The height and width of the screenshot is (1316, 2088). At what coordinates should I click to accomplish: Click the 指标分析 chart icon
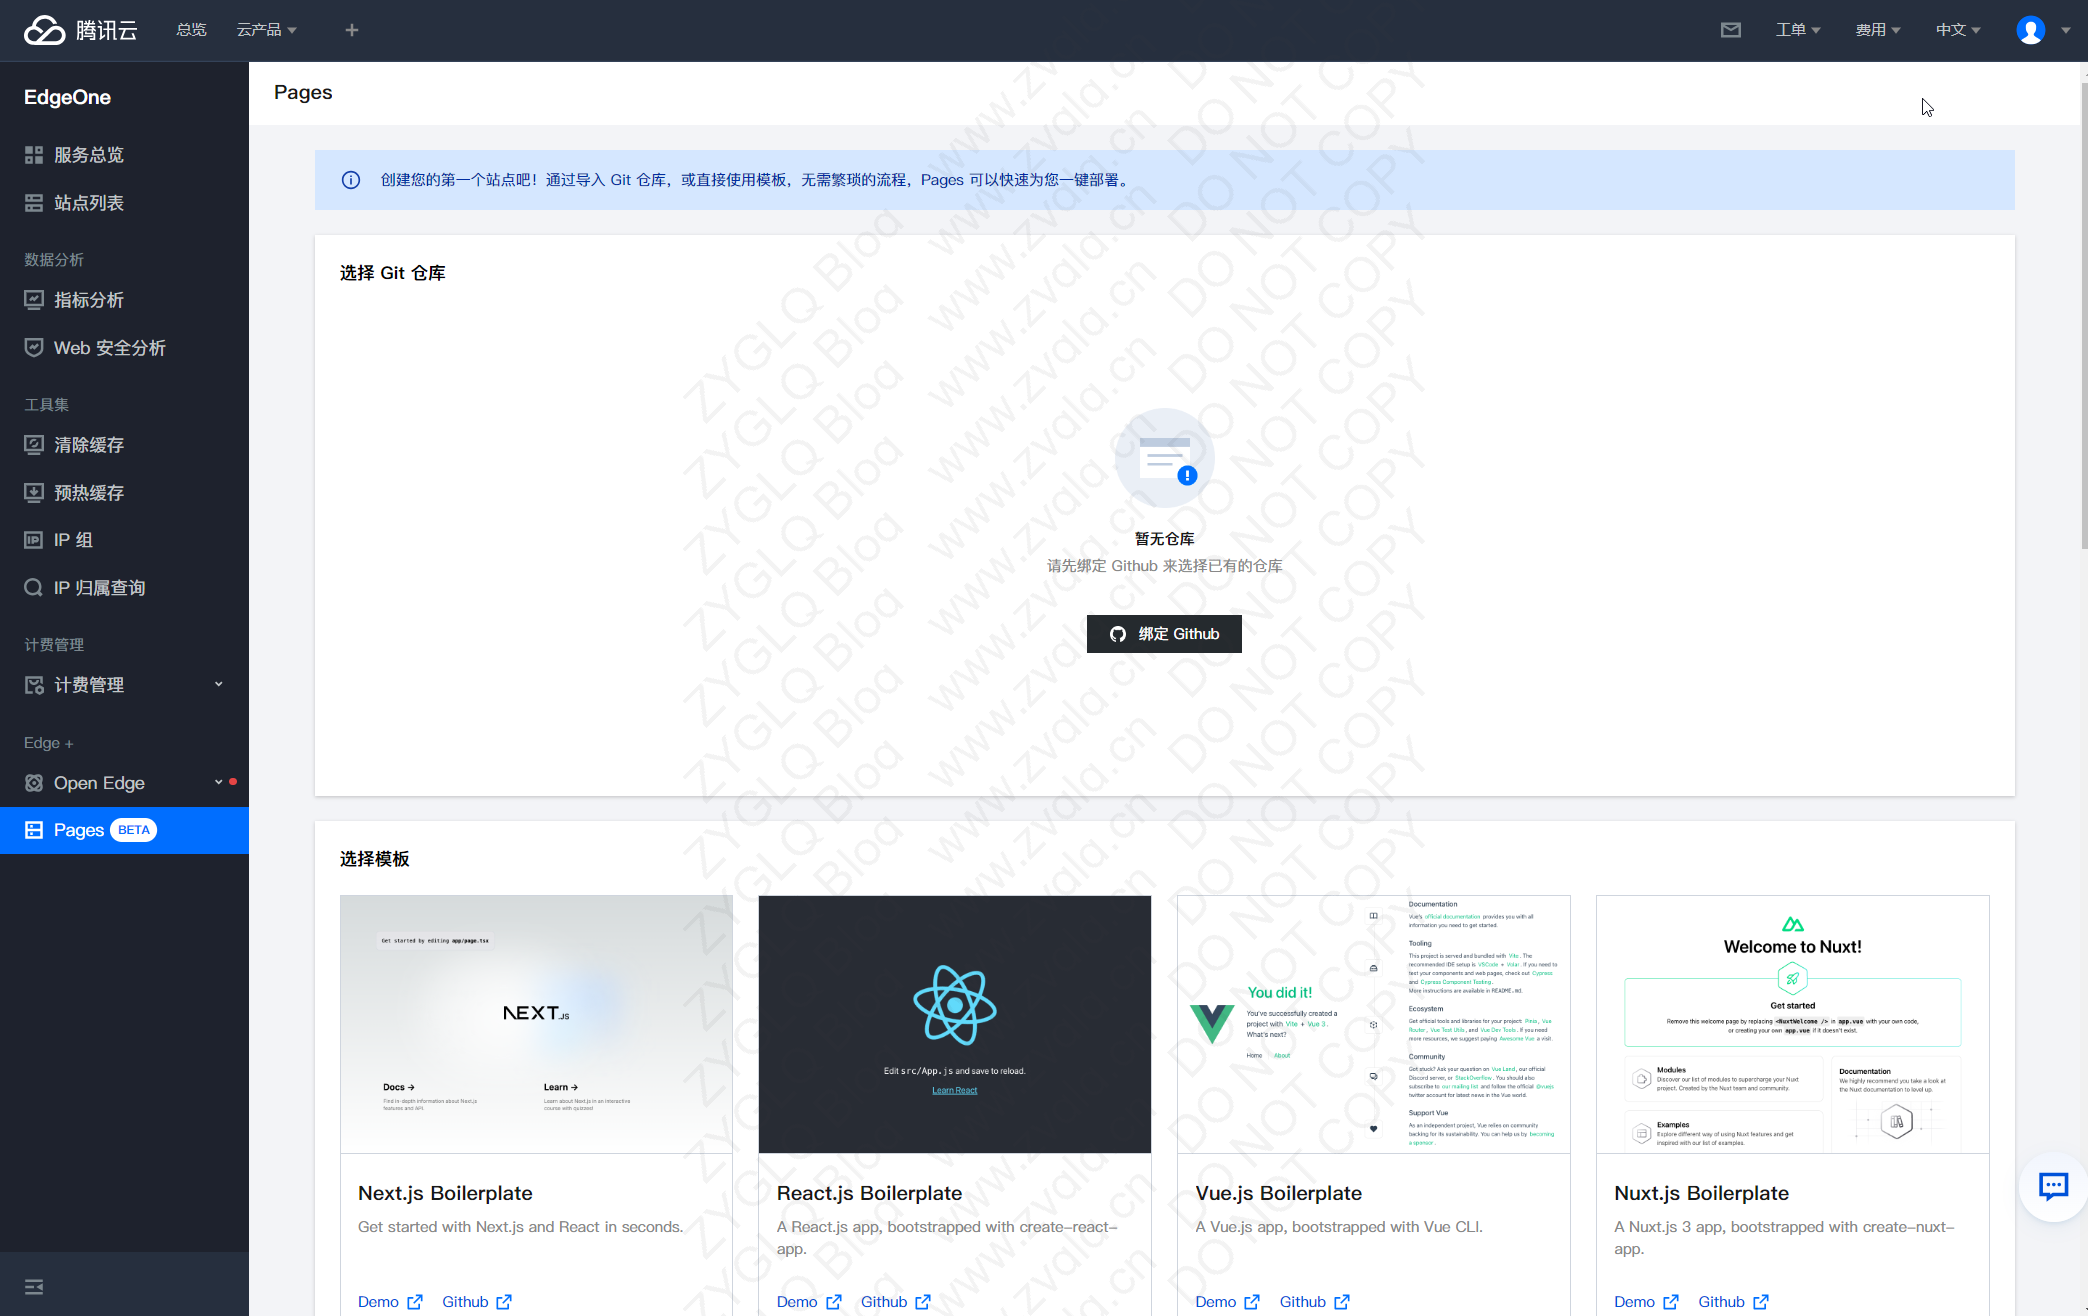click(x=34, y=300)
